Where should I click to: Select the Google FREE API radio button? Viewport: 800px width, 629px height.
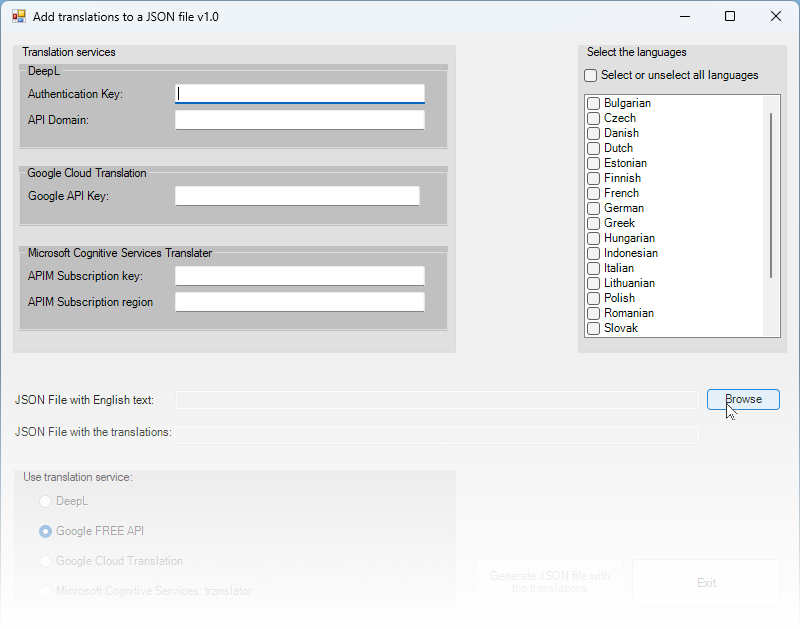[x=45, y=531]
